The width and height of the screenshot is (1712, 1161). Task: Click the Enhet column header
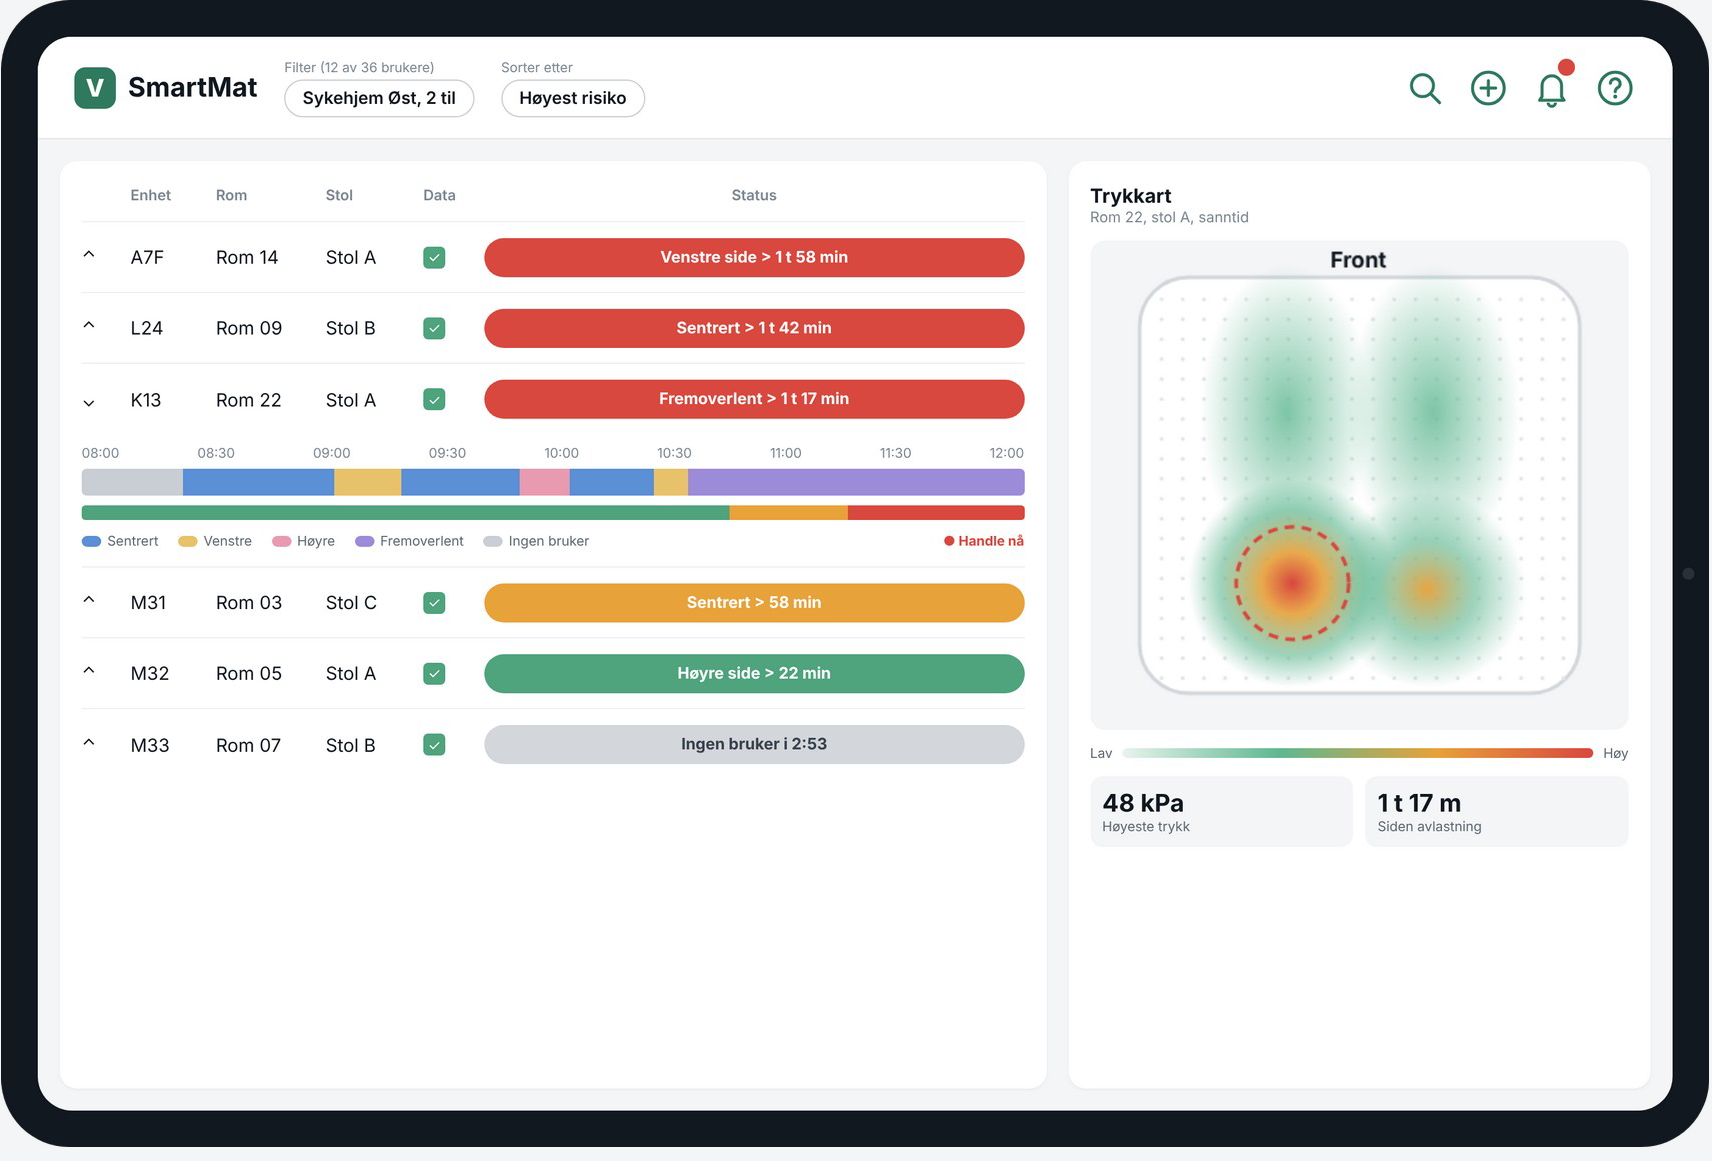[x=151, y=195]
